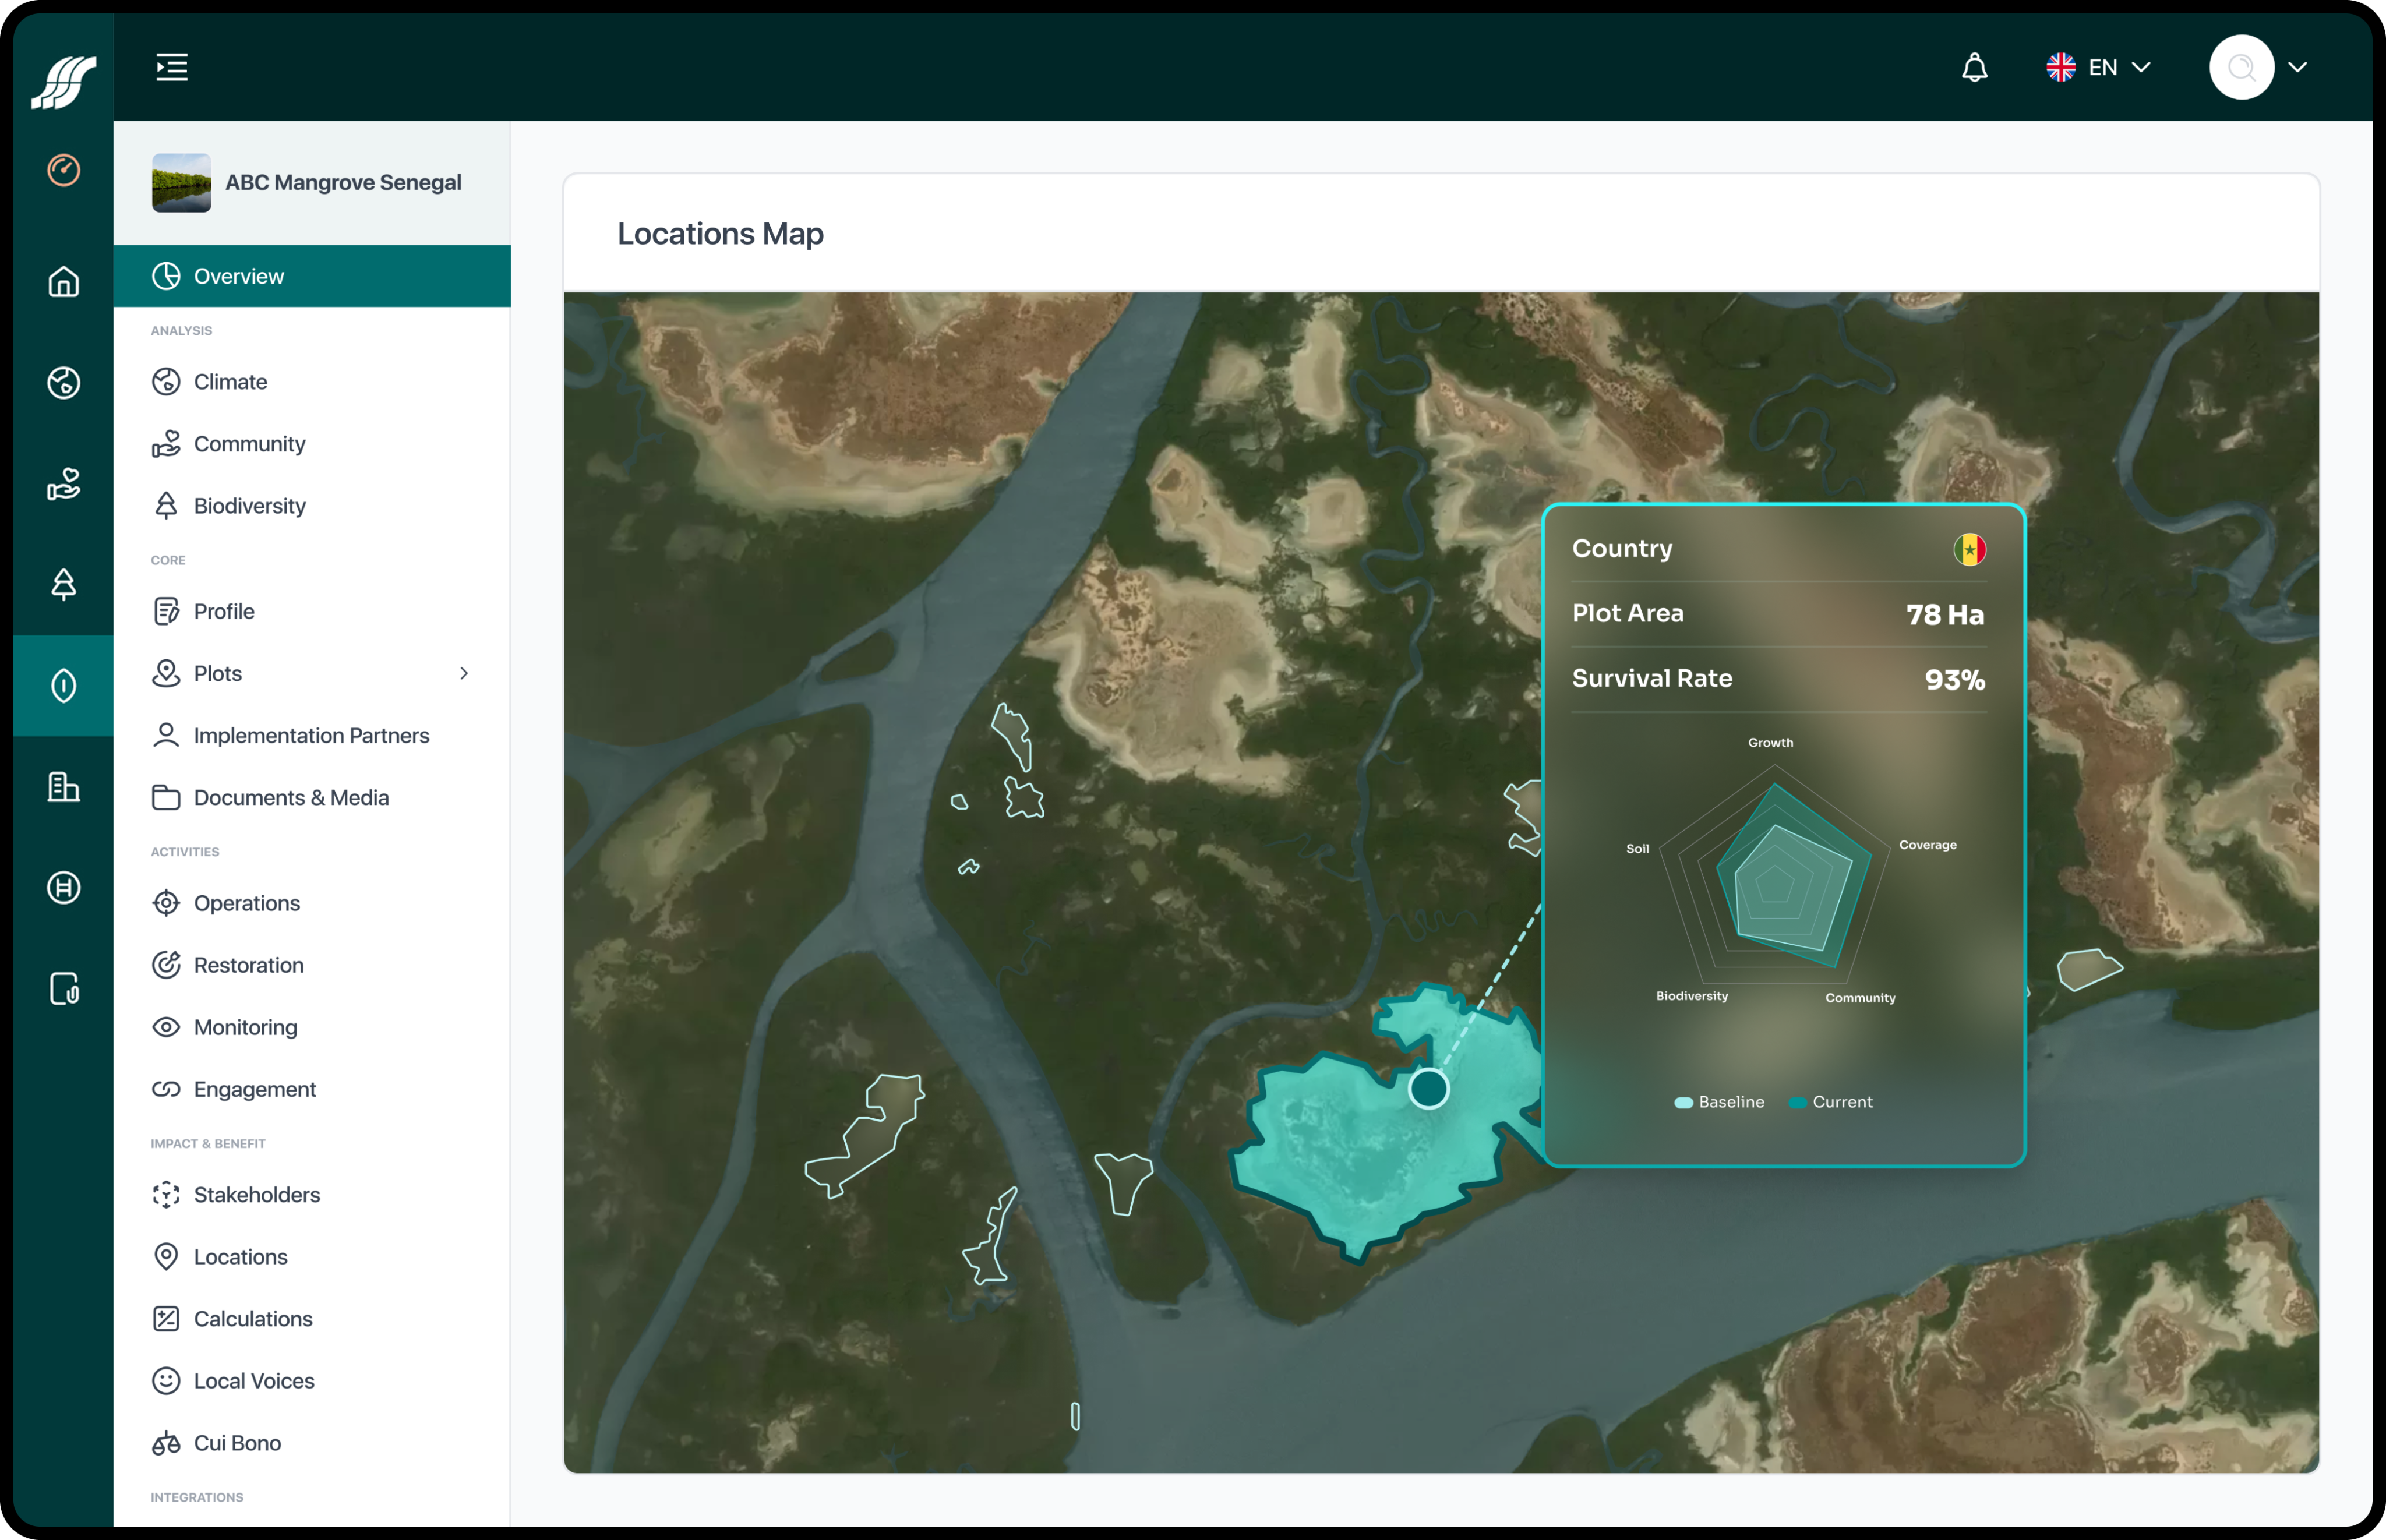
Task: Click the notification bell icon
Action: (1974, 67)
